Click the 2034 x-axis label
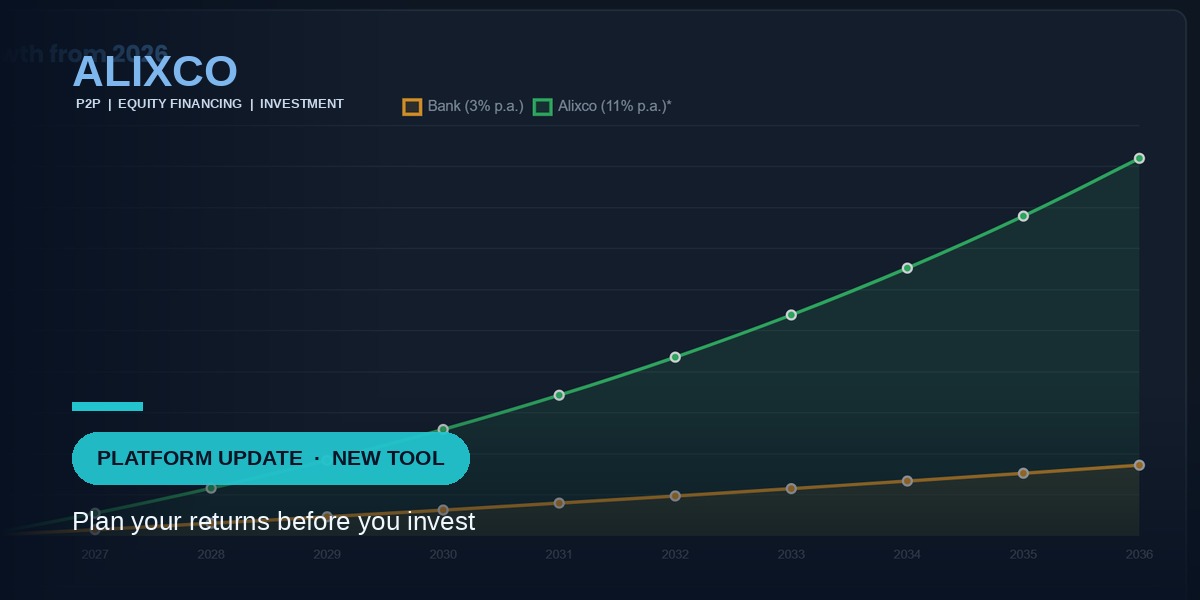Viewport: 1200px width, 600px height. point(907,554)
